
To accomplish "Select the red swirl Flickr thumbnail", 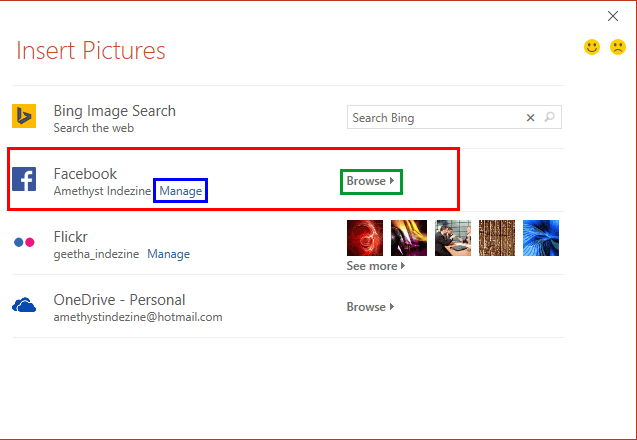I will [x=365, y=238].
